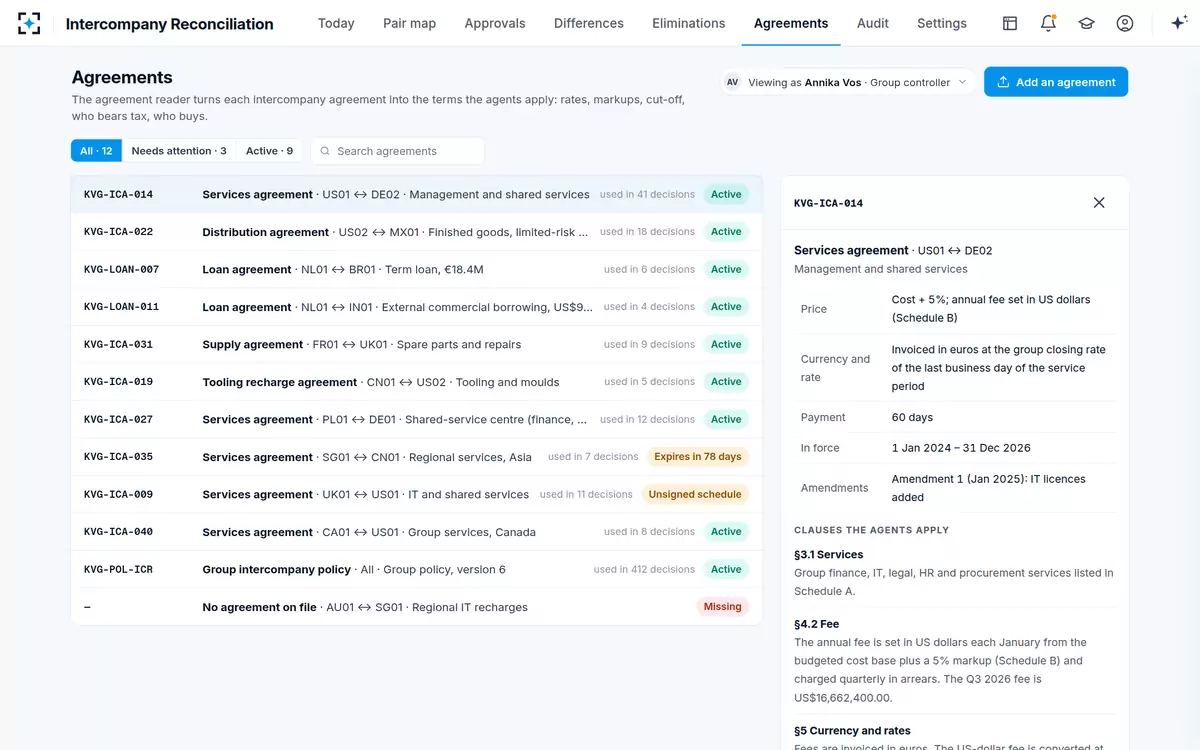Viewport: 1200px width, 750px height.
Task: Click the 'used in 412 decisions' text
Action: (644, 570)
